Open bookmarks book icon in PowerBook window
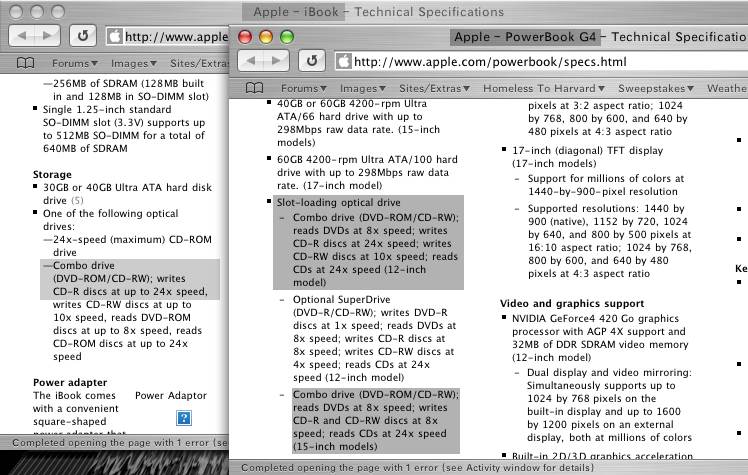Viewport: 748px width, 475px height. click(x=254, y=88)
